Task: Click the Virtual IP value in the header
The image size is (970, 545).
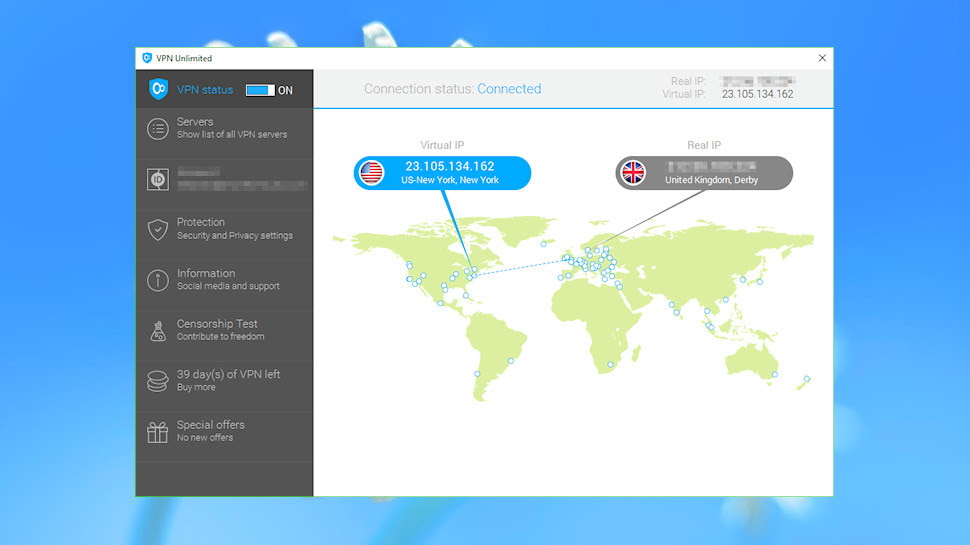Action: tap(757, 94)
